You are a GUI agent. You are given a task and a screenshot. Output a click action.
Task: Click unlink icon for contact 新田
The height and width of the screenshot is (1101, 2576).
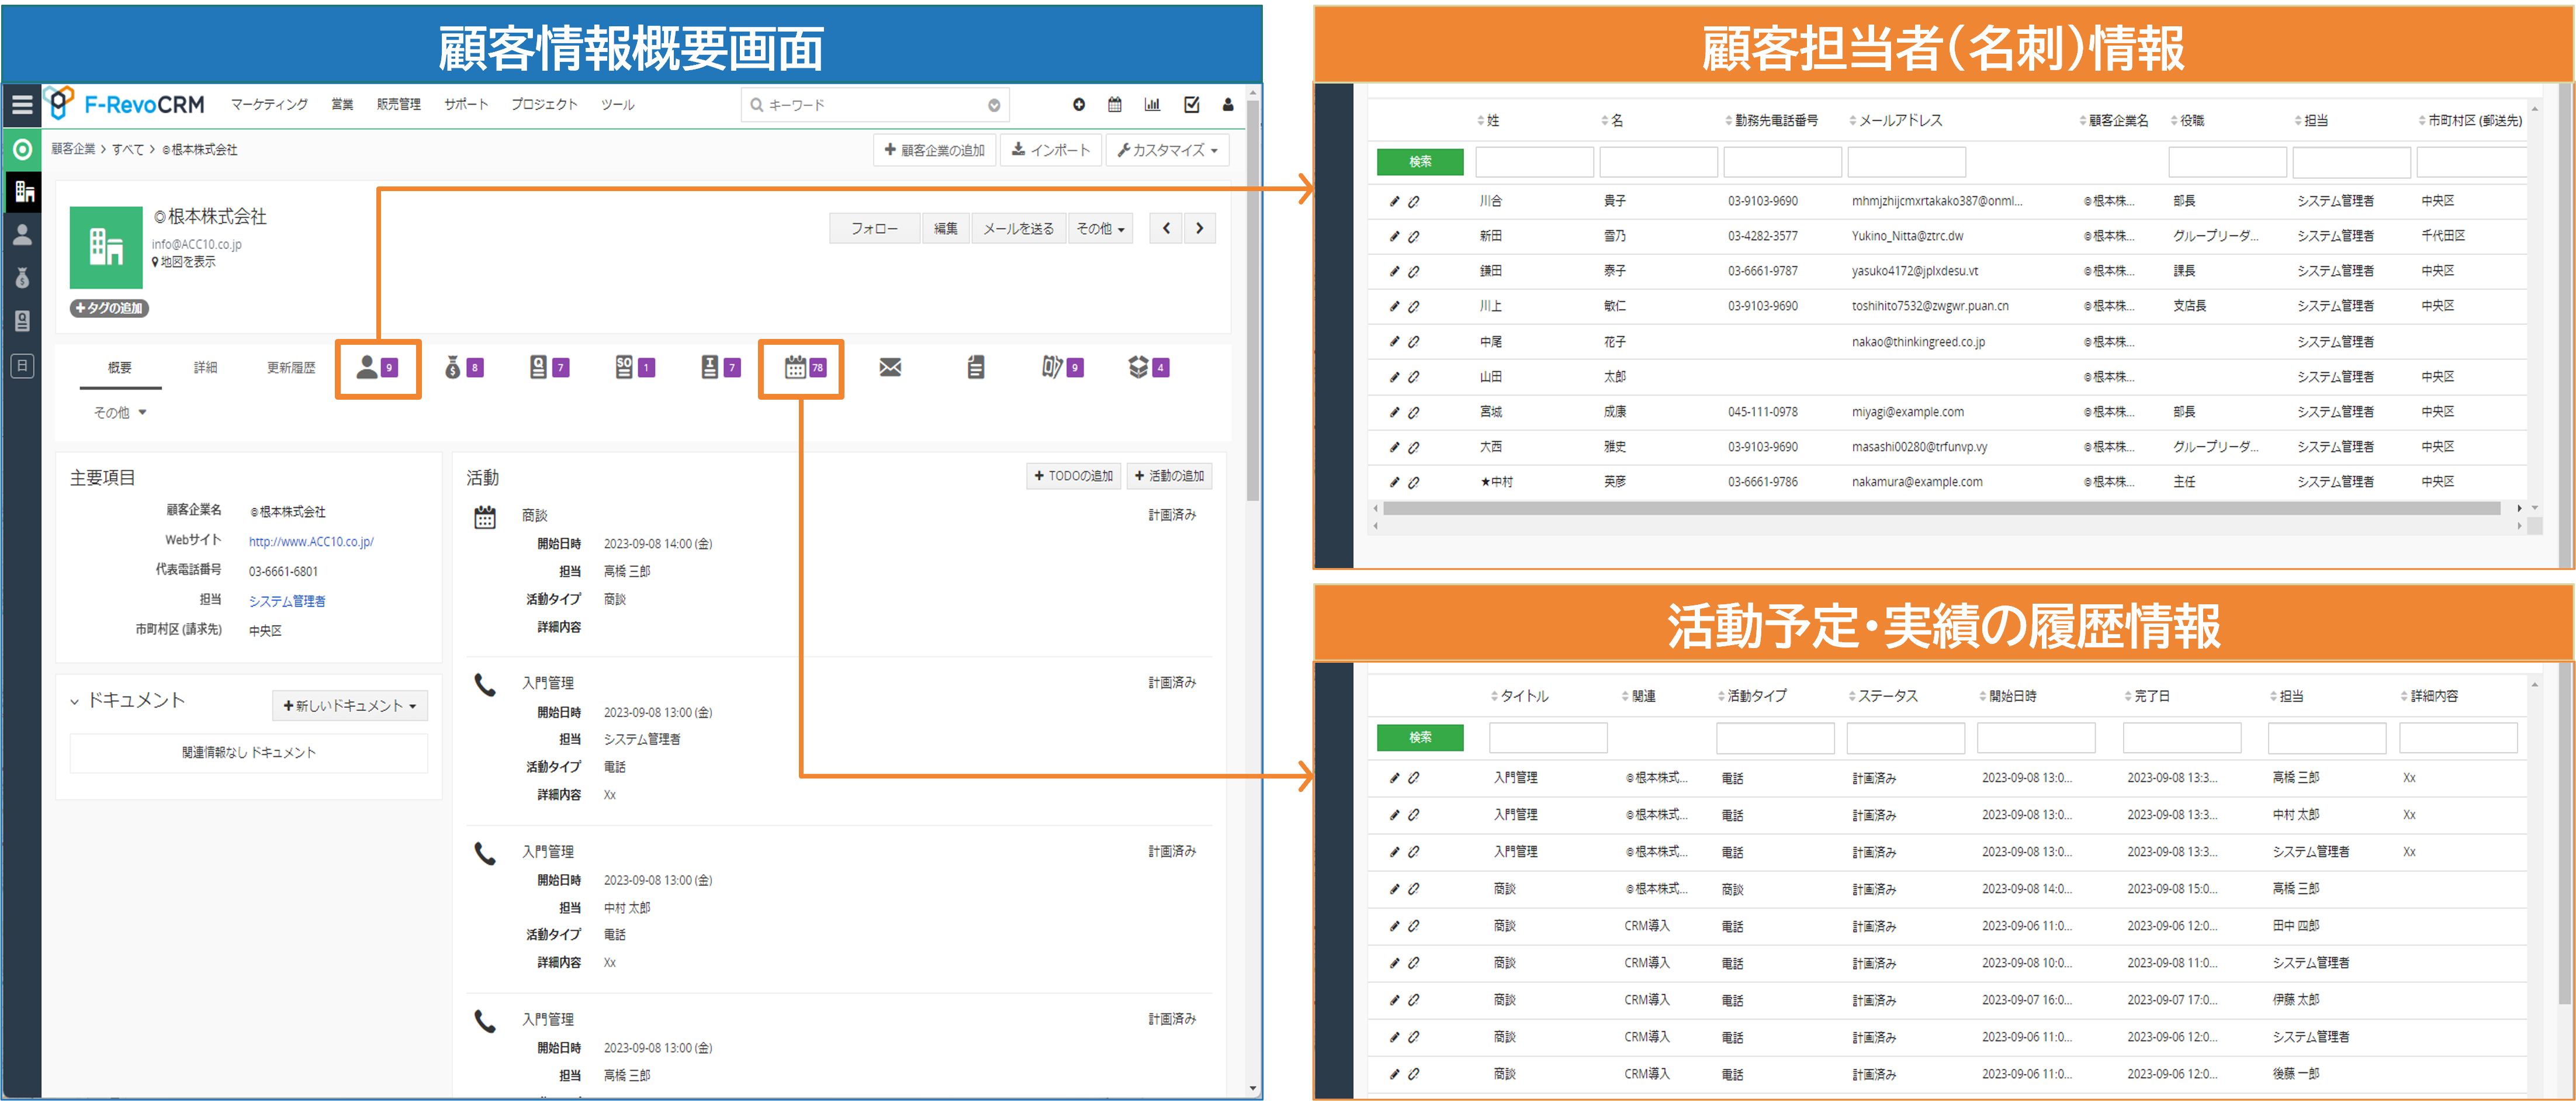[1414, 237]
